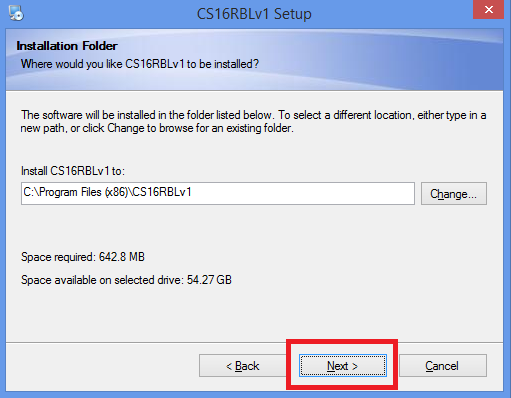The width and height of the screenshot is (511, 398).
Task: Click the Space available 54.27 GB text
Action: [x=126, y=280]
